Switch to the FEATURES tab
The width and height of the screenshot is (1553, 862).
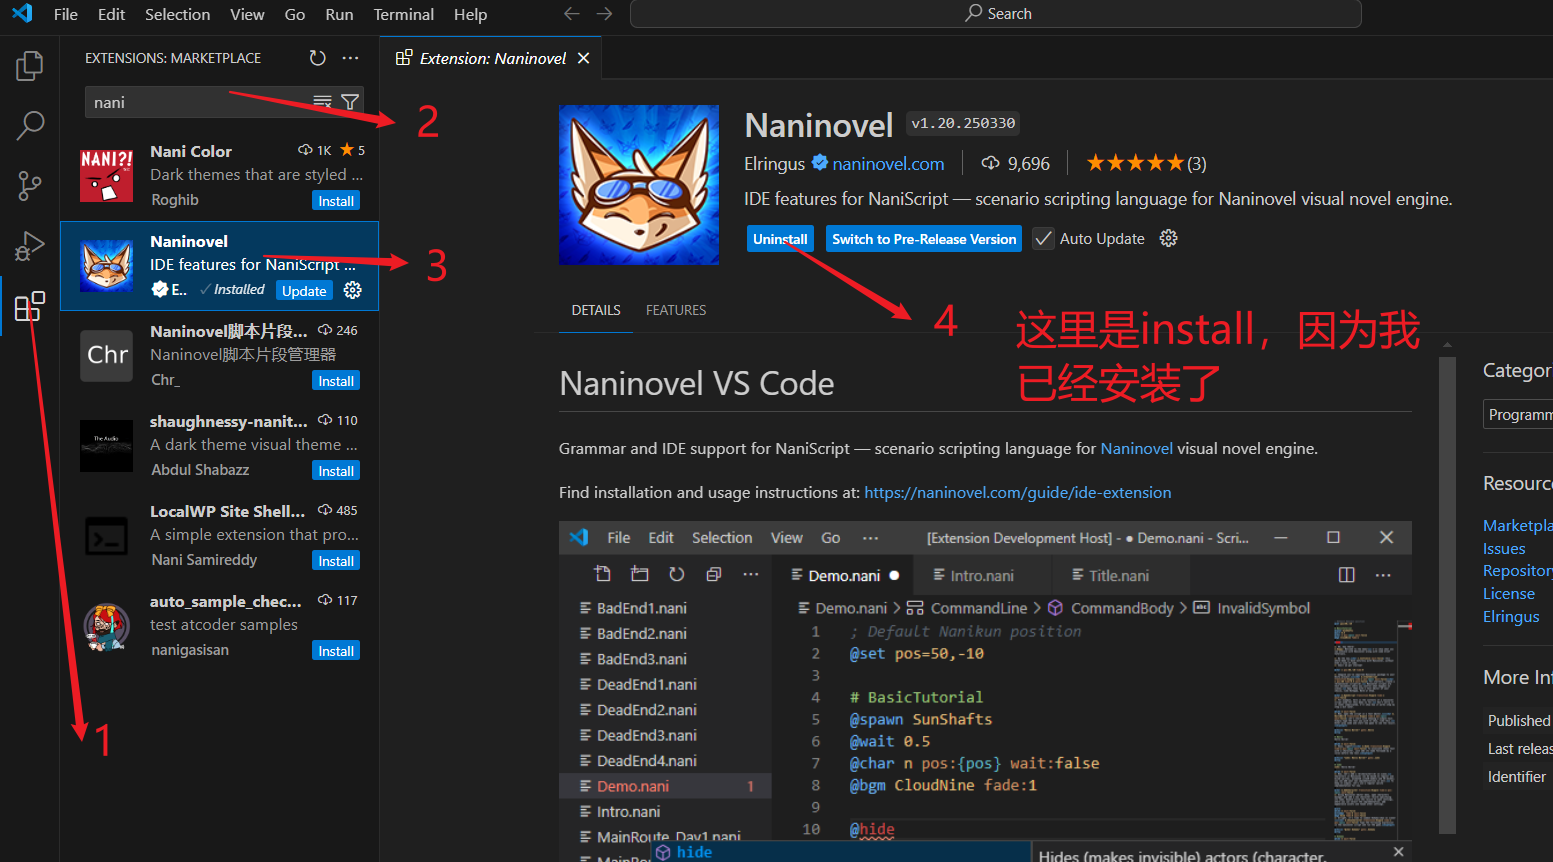676,310
